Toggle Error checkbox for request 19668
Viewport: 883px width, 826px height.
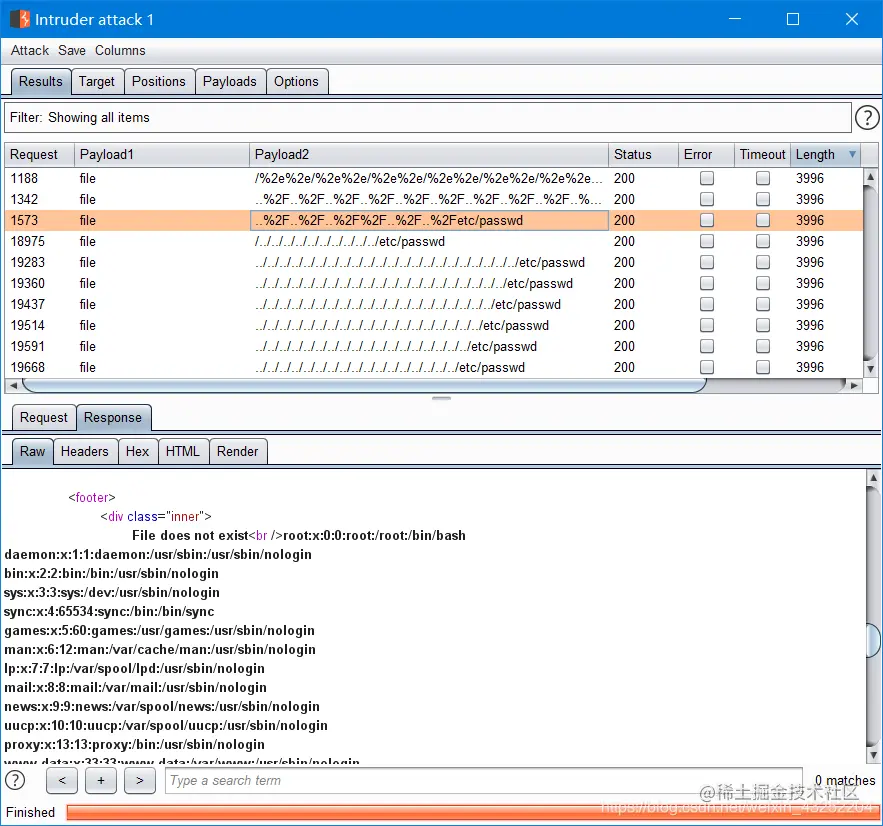point(706,368)
